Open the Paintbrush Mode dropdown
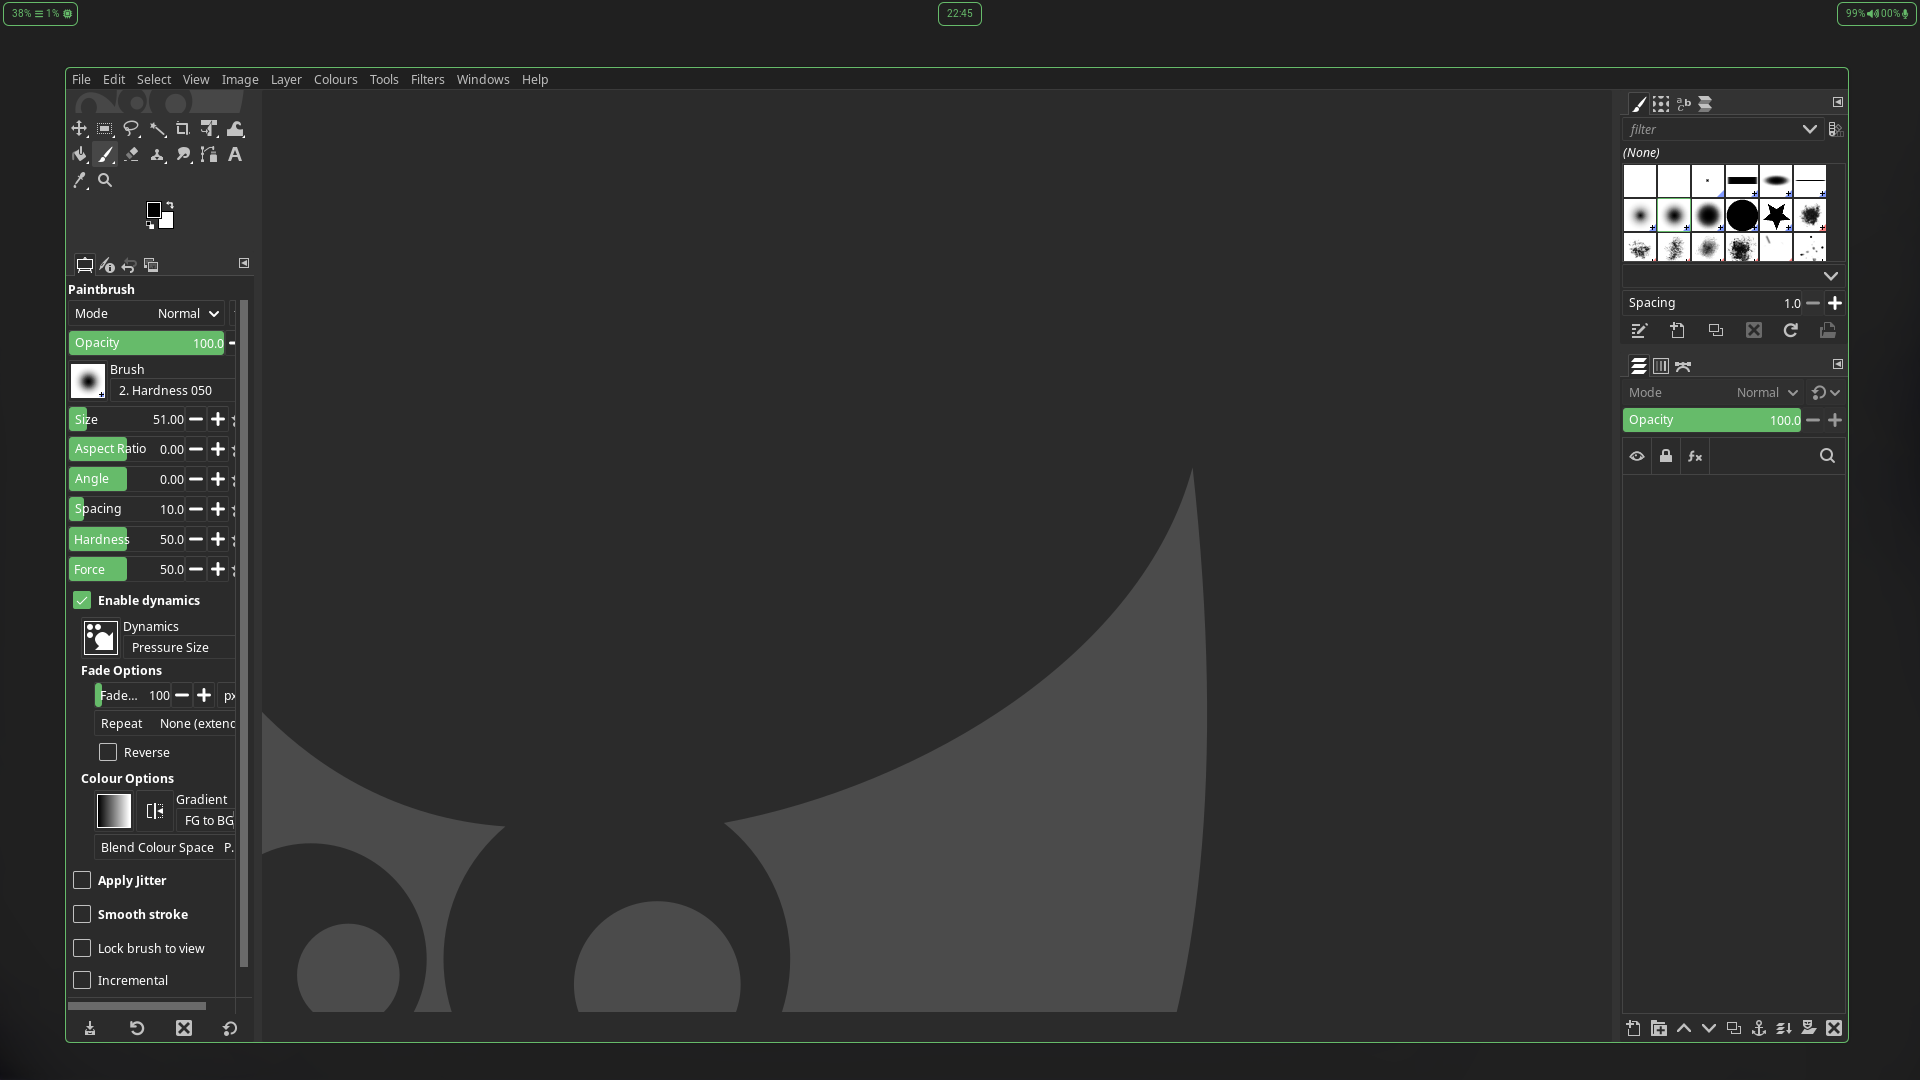 coord(188,314)
